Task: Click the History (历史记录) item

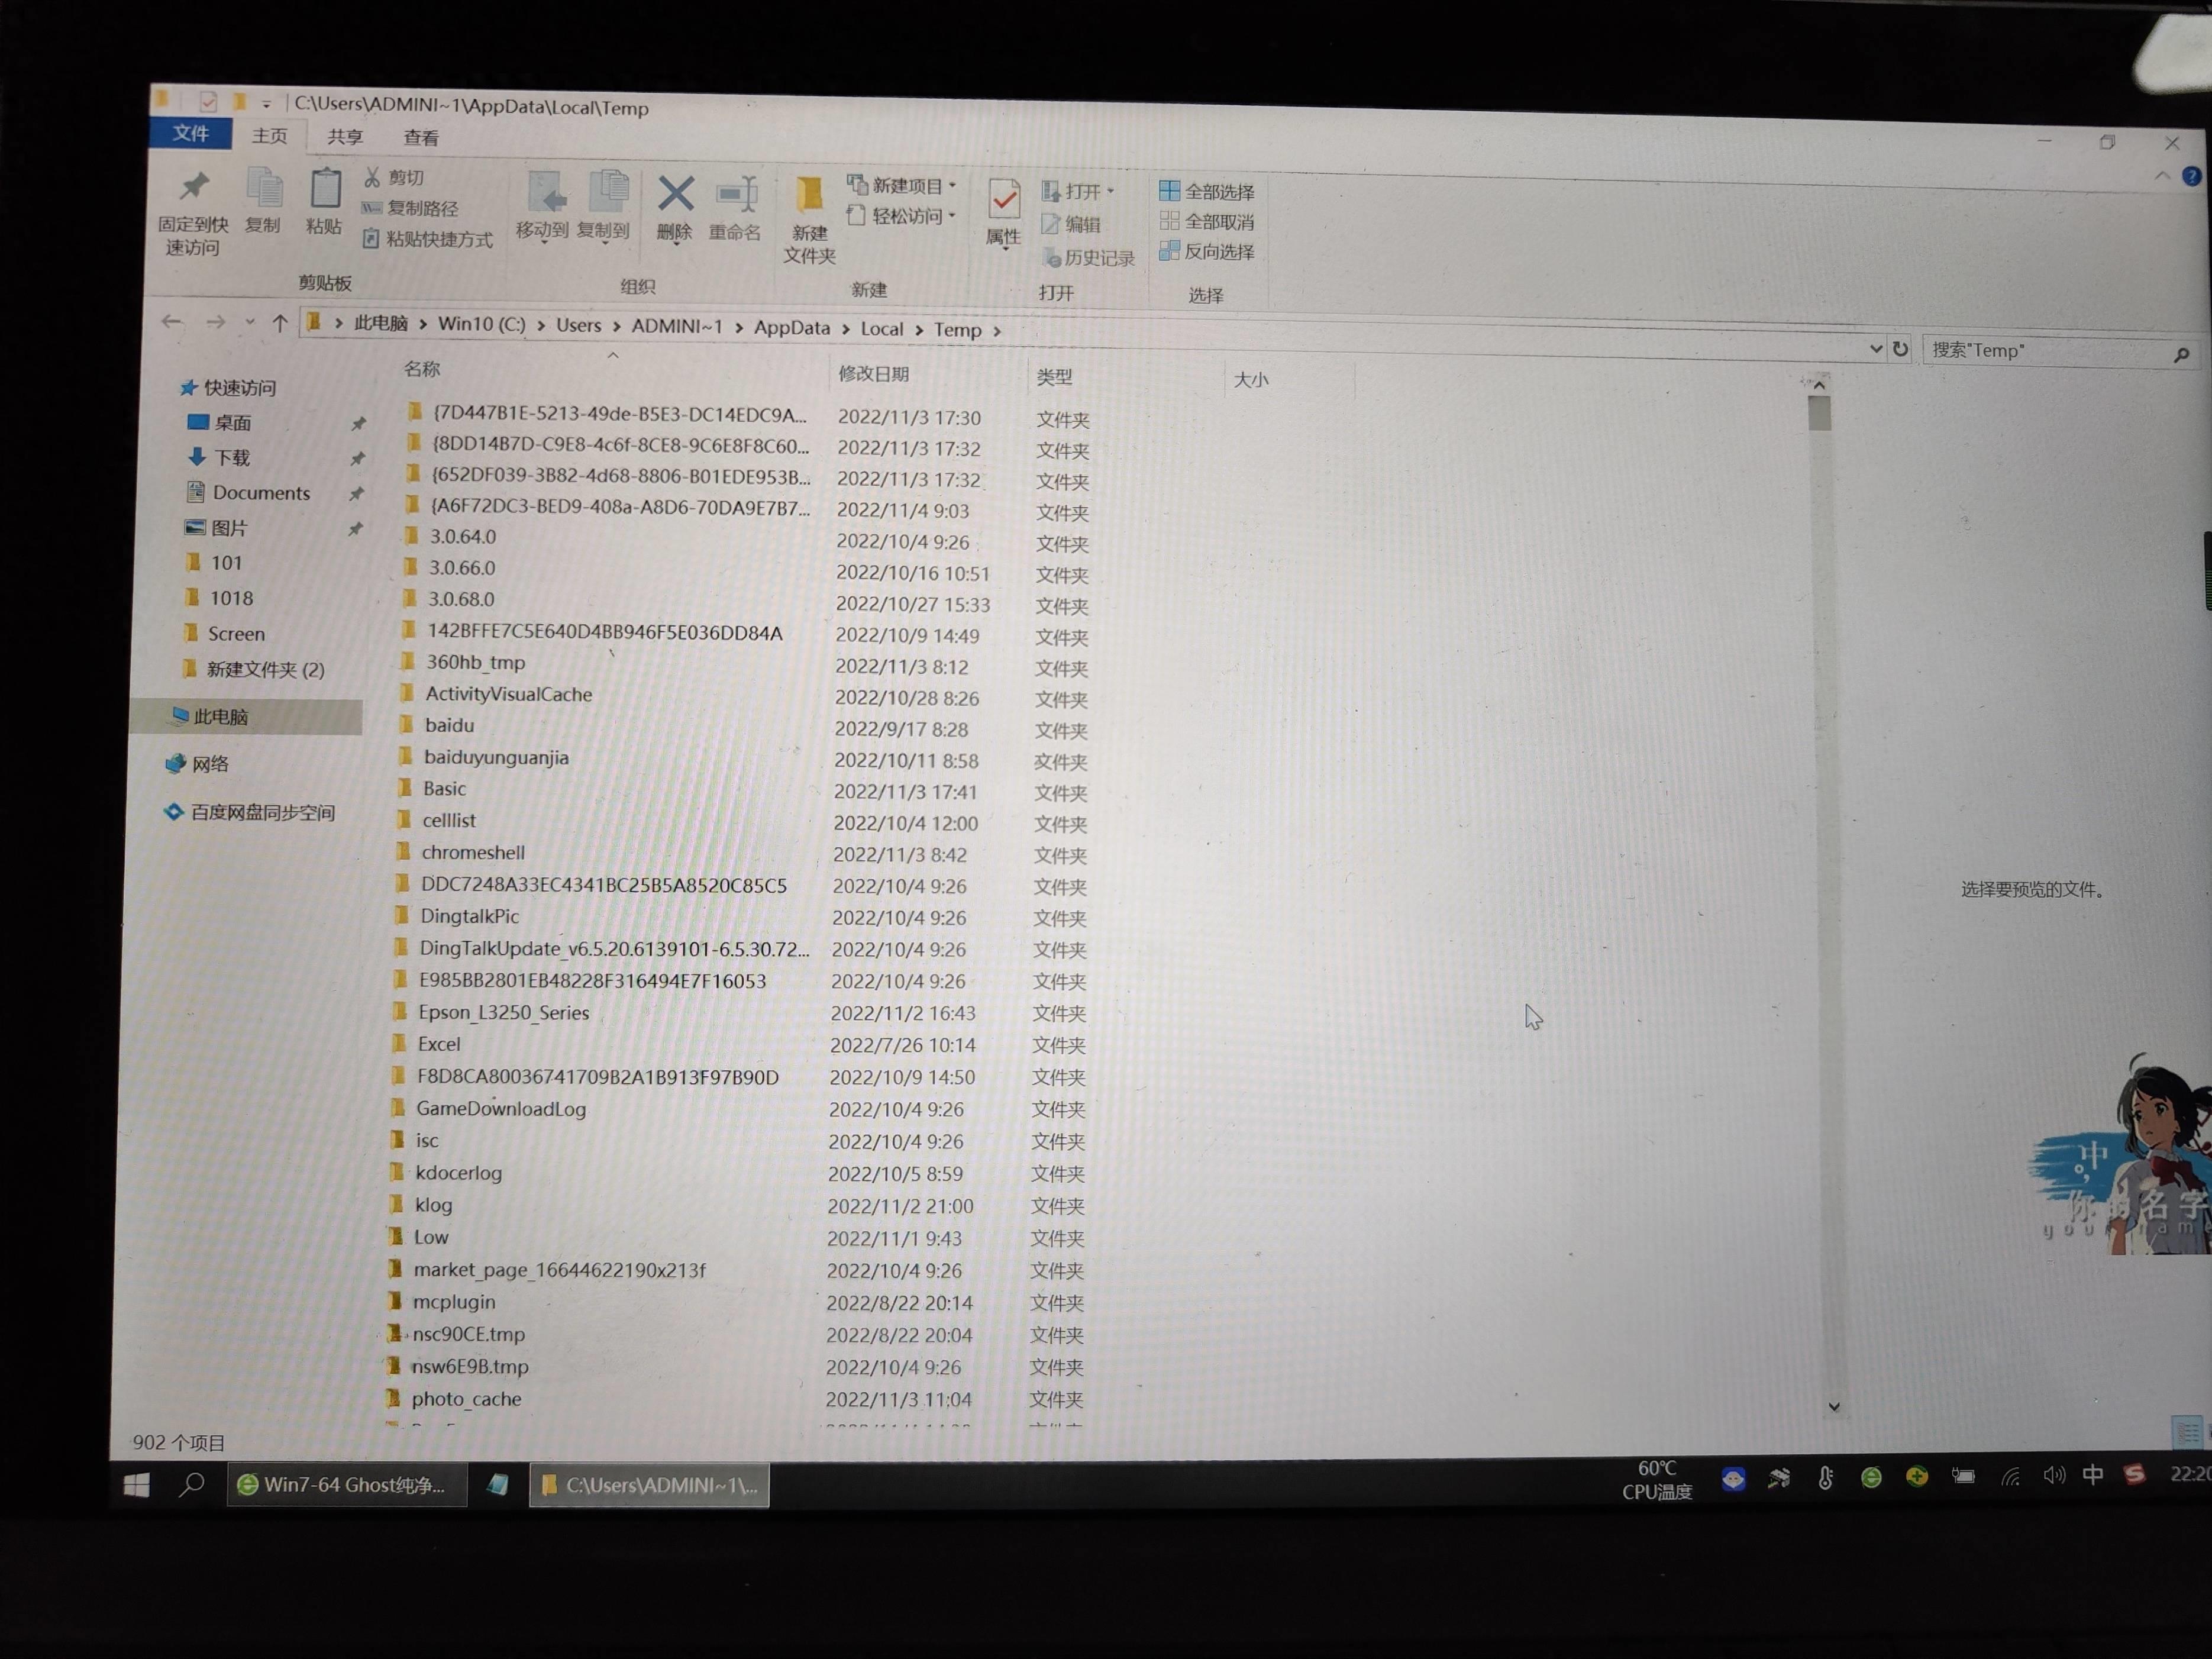Action: [x=1090, y=258]
